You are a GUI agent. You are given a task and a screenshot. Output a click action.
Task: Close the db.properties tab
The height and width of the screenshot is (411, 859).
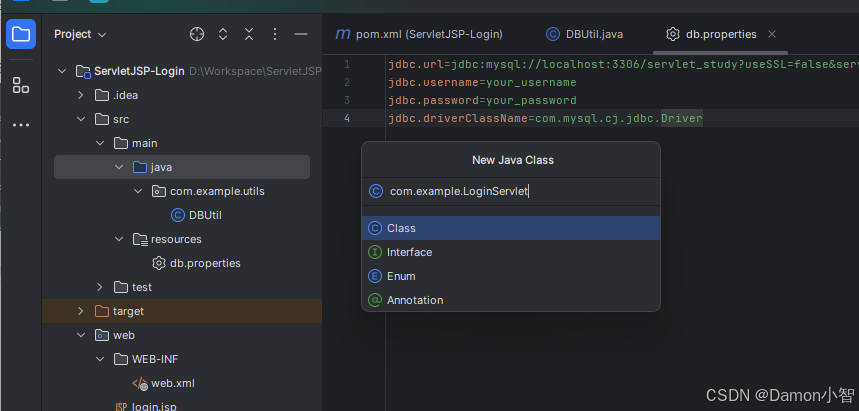click(x=772, y=34)
